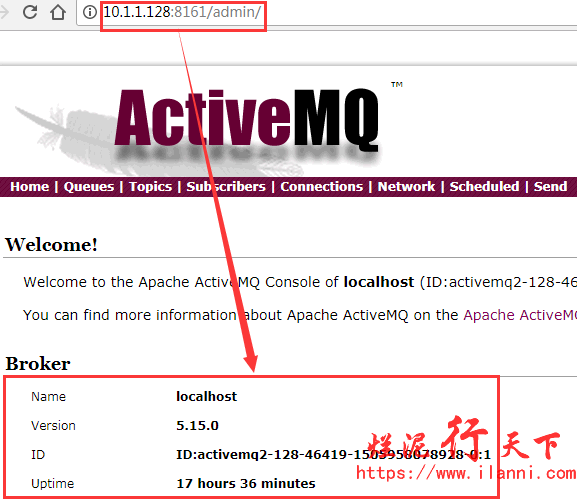Click the ActiveMQ logo

247,119
